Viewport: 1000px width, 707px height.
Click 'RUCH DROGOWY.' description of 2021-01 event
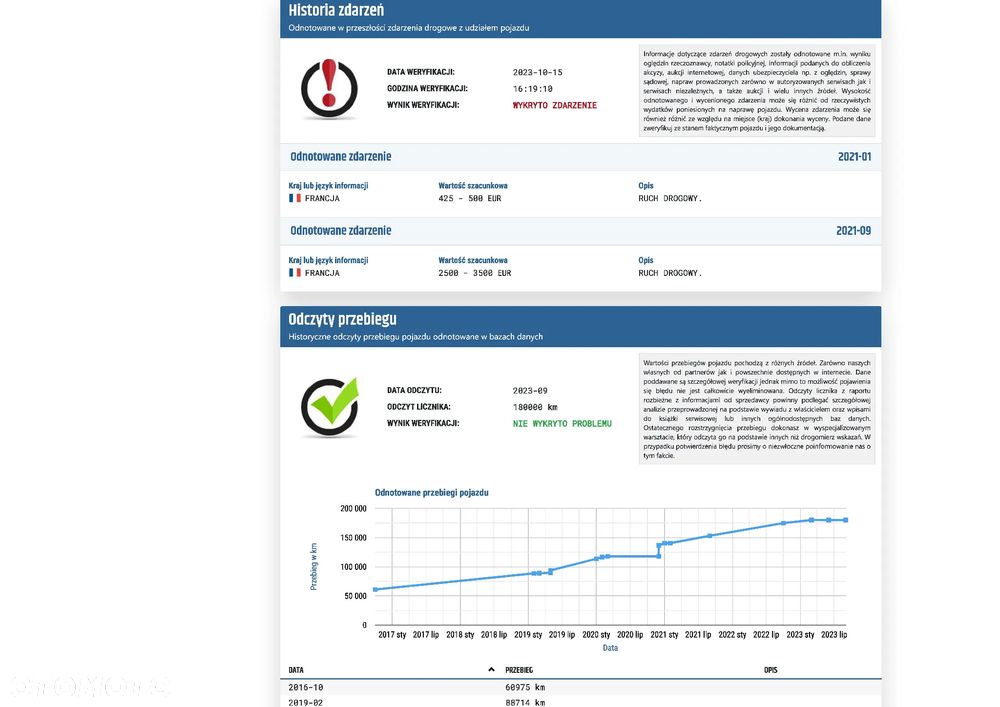point(670,198)
